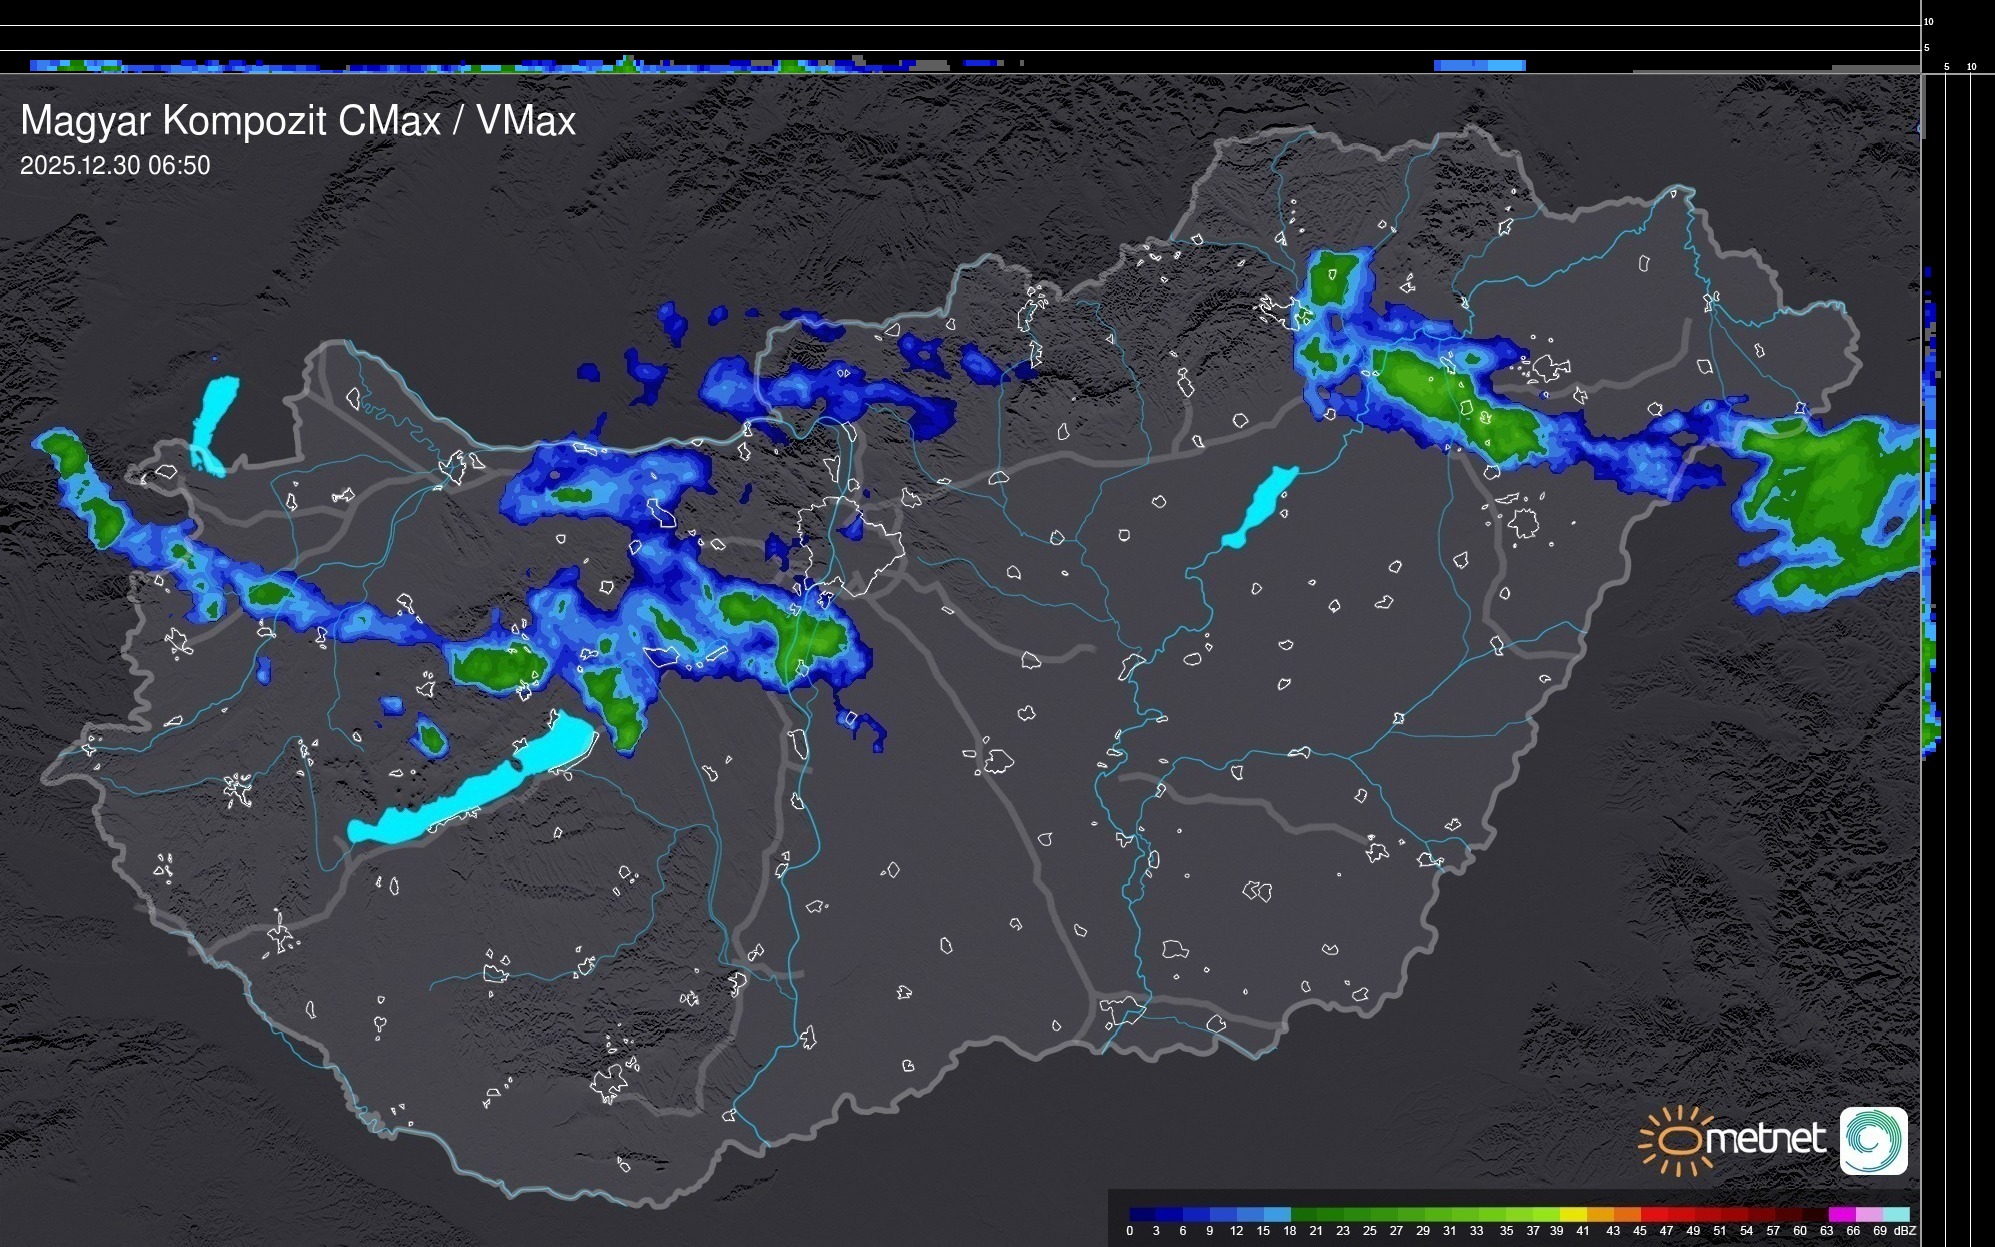This screenshot has height=1247, width=1995.
Task: Click the dBZ unit label
Action: pos(1904,1231)
